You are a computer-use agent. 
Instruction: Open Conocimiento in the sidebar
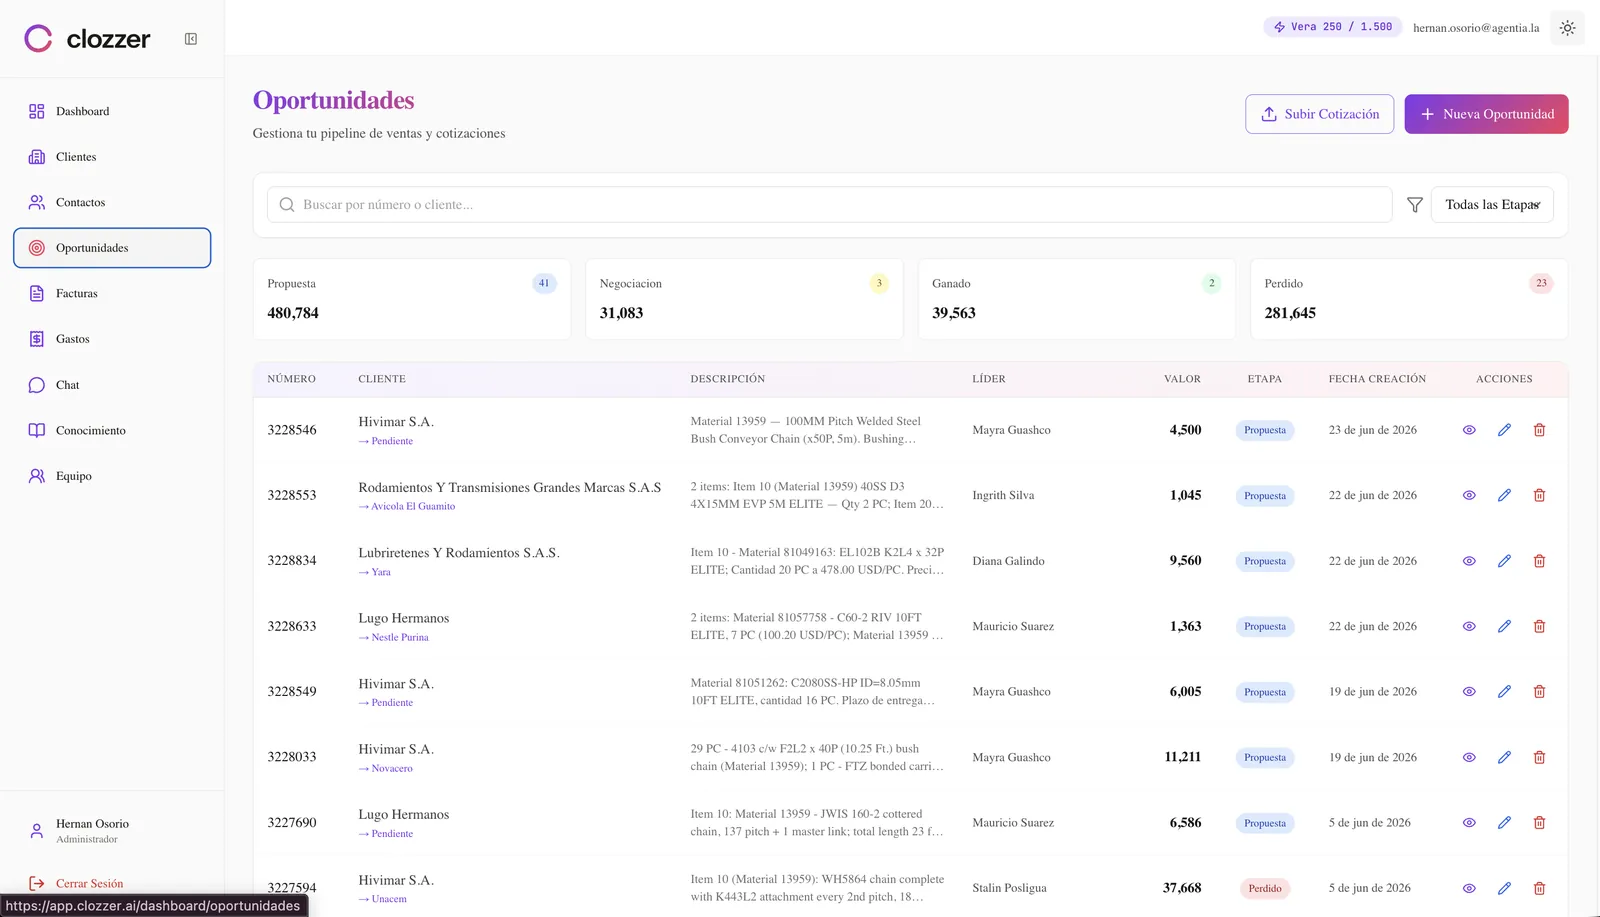112,431
